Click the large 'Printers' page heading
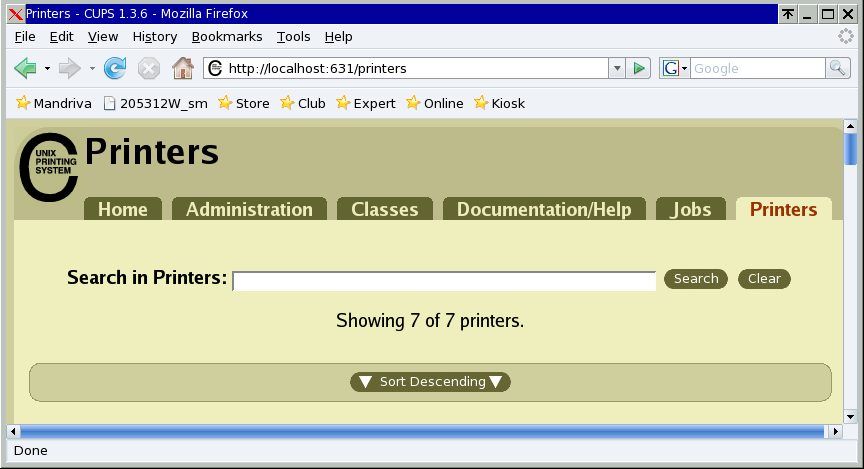The width and height of the screenshot is (864, 469). click(152, 152)
